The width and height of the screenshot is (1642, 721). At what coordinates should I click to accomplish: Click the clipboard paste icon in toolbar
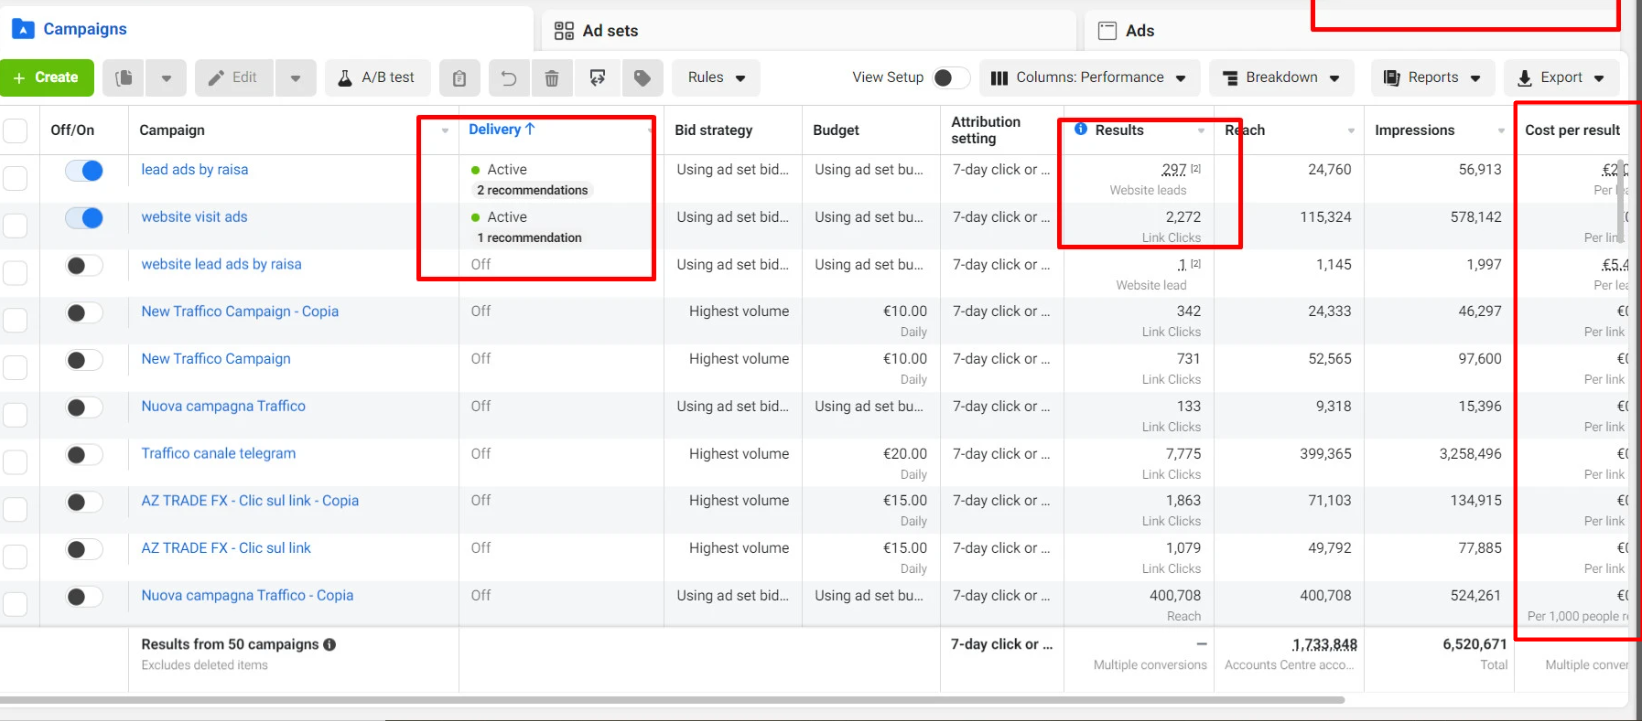(x=459, y=78)
